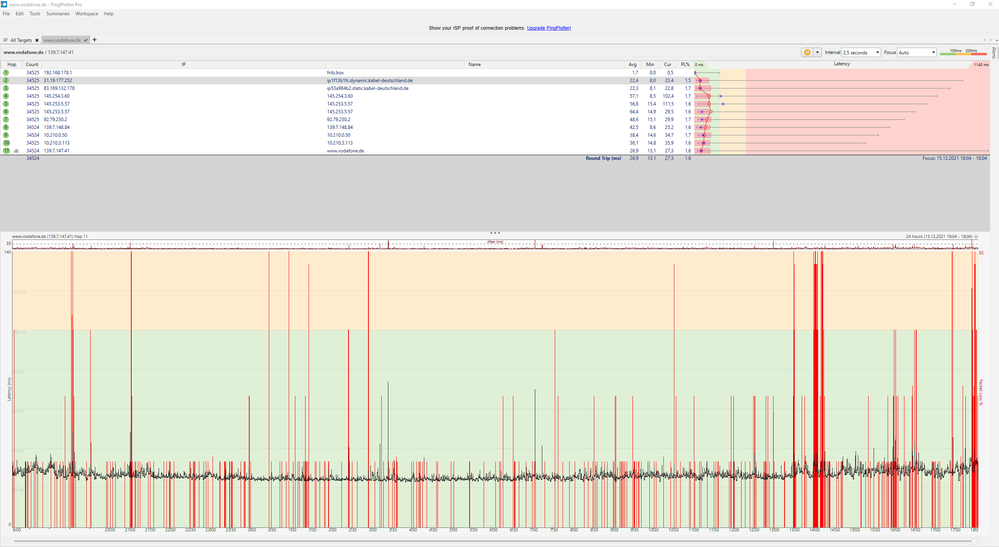Open the Interval dropdown showing 2.5 seconds
The width and height of the screenshot is (999, 547).
pyautogui.click(x=861, y=52)
